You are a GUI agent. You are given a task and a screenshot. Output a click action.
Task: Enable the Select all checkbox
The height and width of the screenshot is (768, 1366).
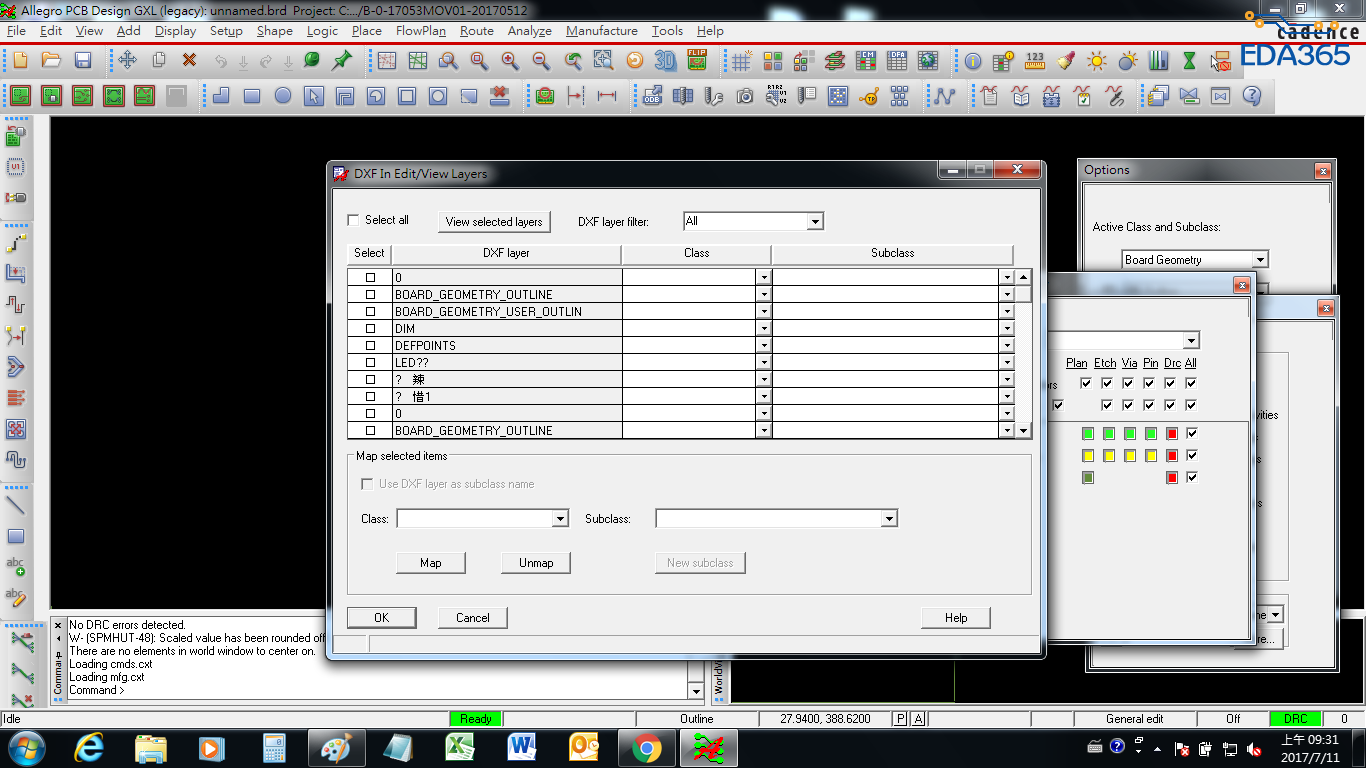(353, 220)
